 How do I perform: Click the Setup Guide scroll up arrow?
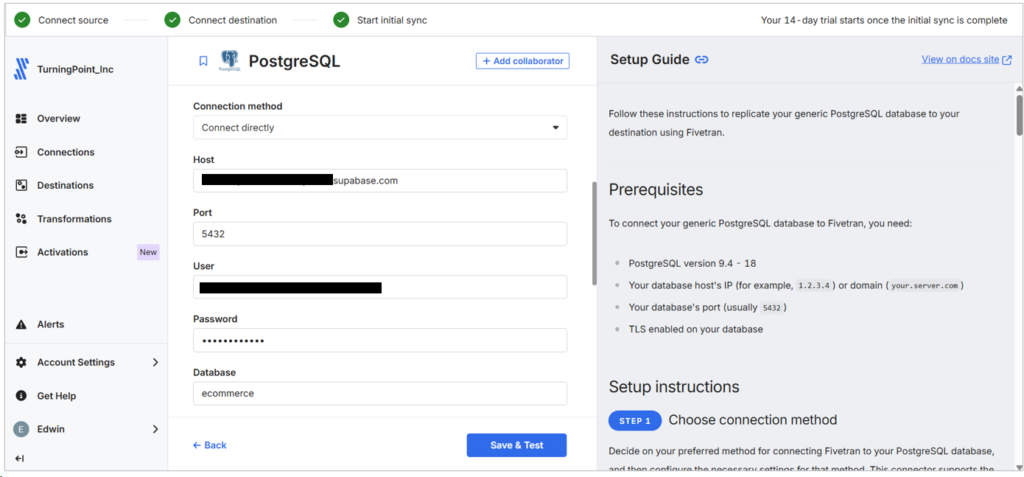(1019, 88)
